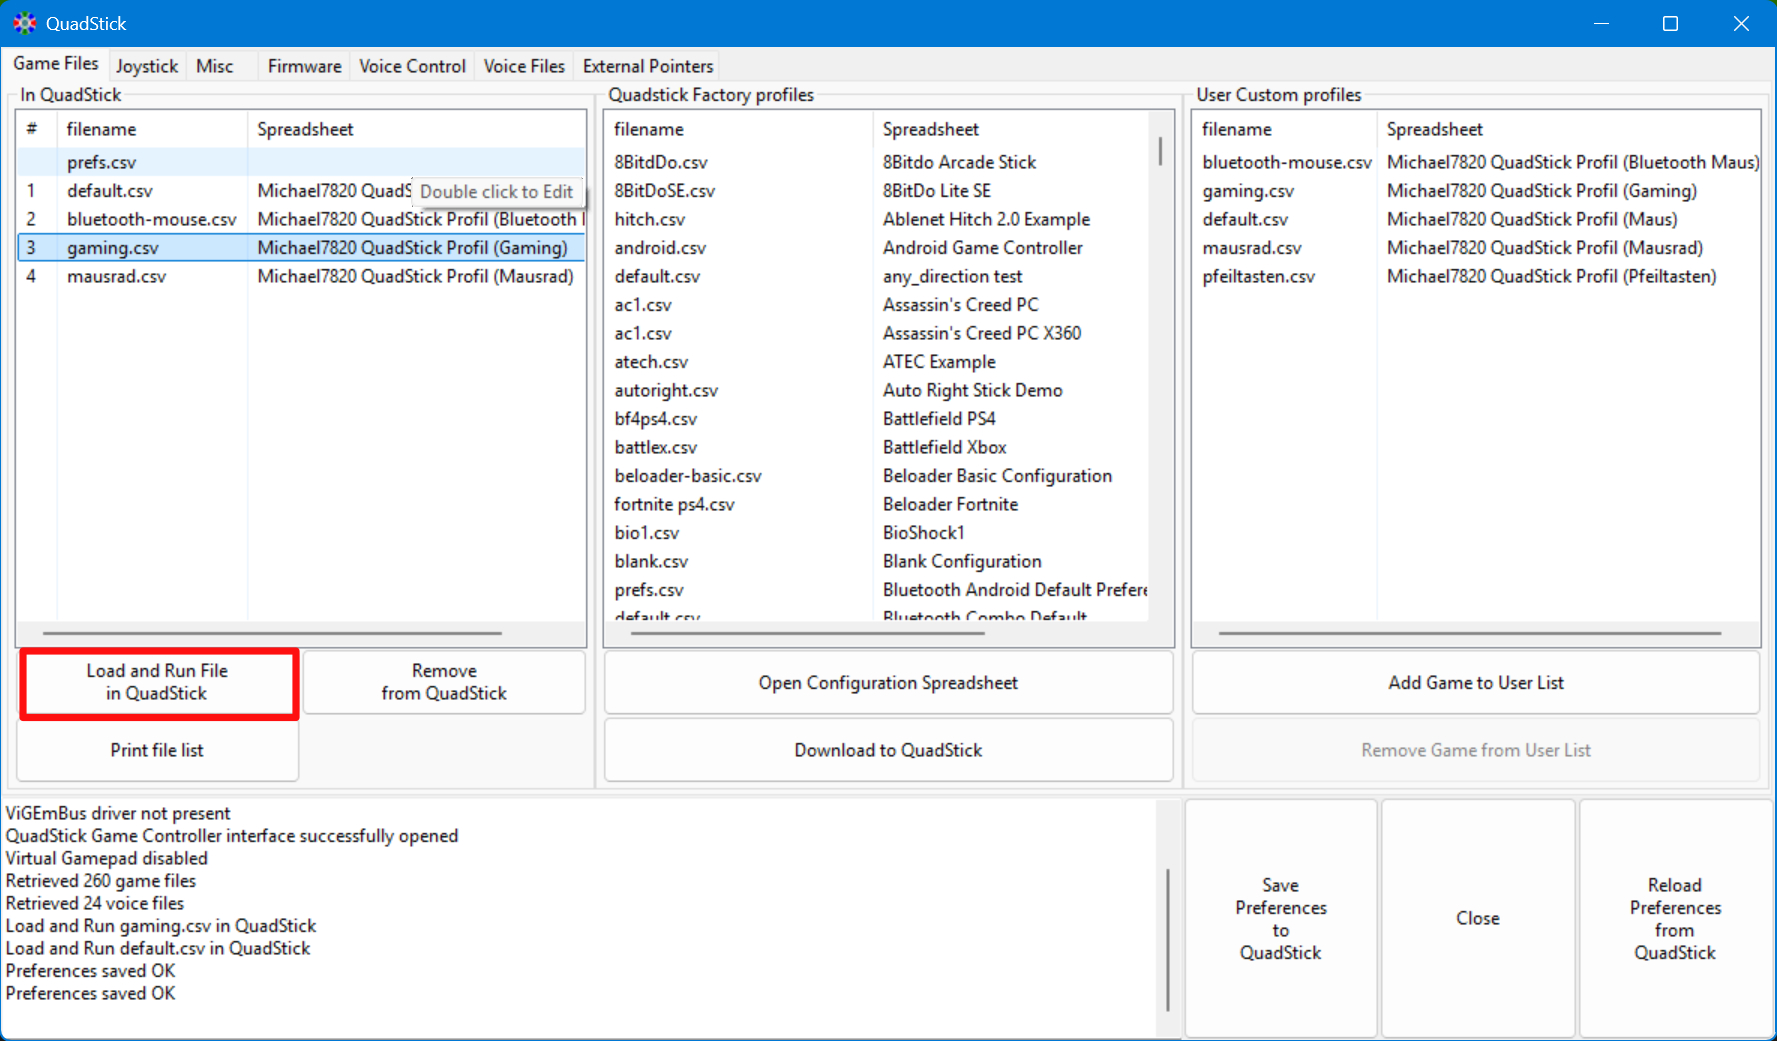Click the Spreadsheet column header in Factory profiles
This screenshot has height=1041, width=1777.
pos(930,129)
